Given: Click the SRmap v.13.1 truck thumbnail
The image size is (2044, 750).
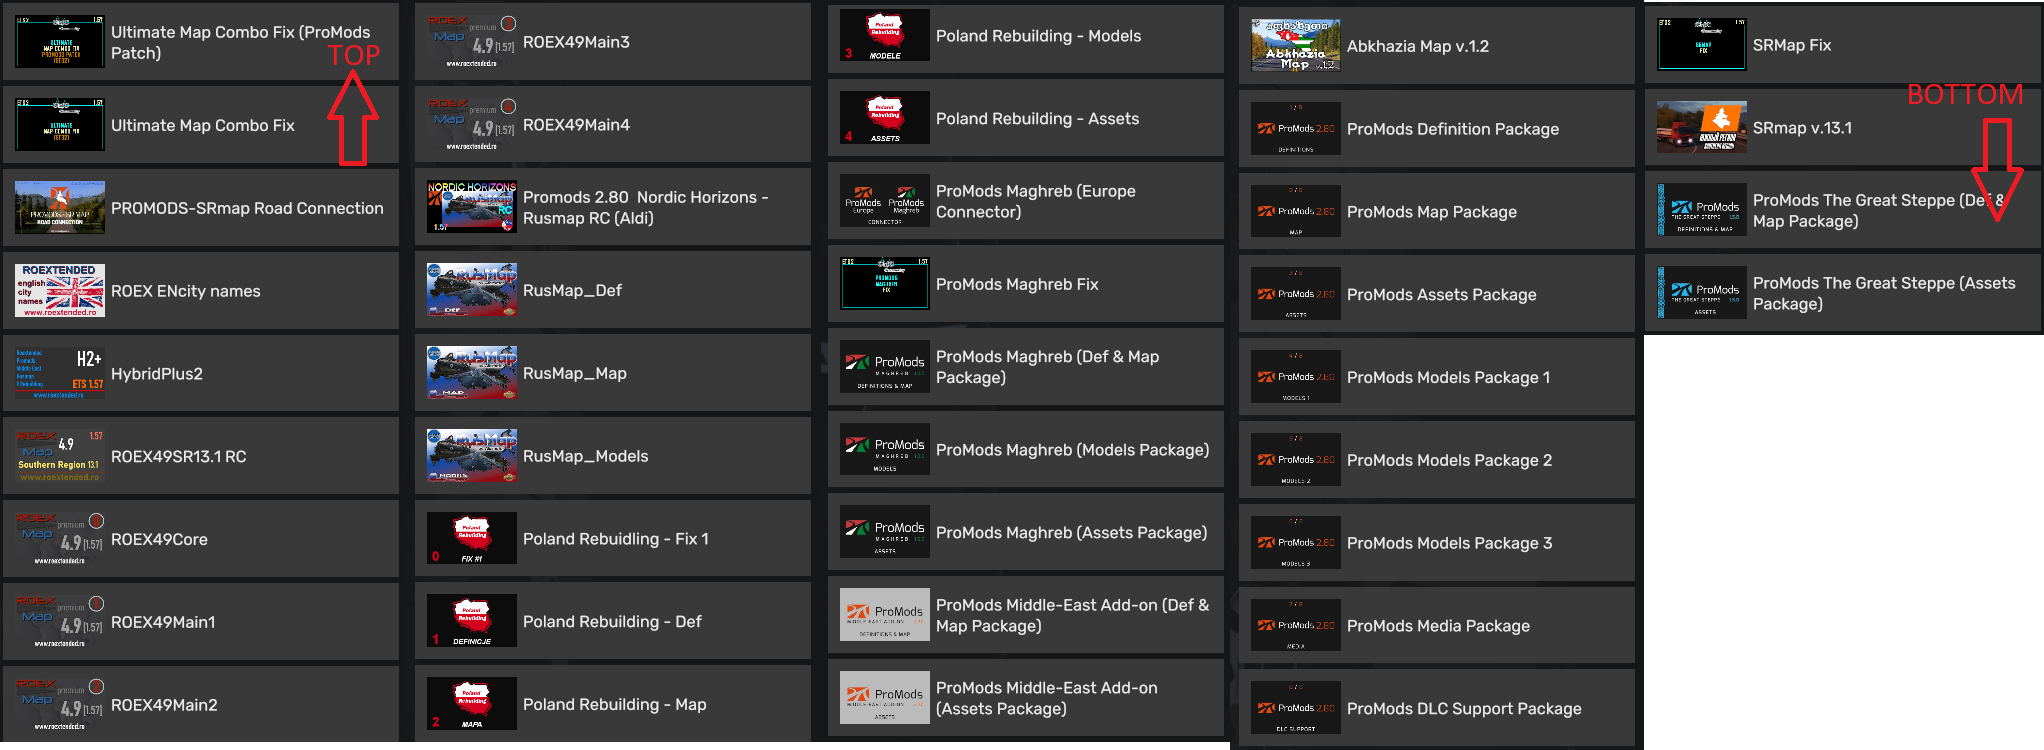Looking at the screenshot, I should [x=1702, y=128].
